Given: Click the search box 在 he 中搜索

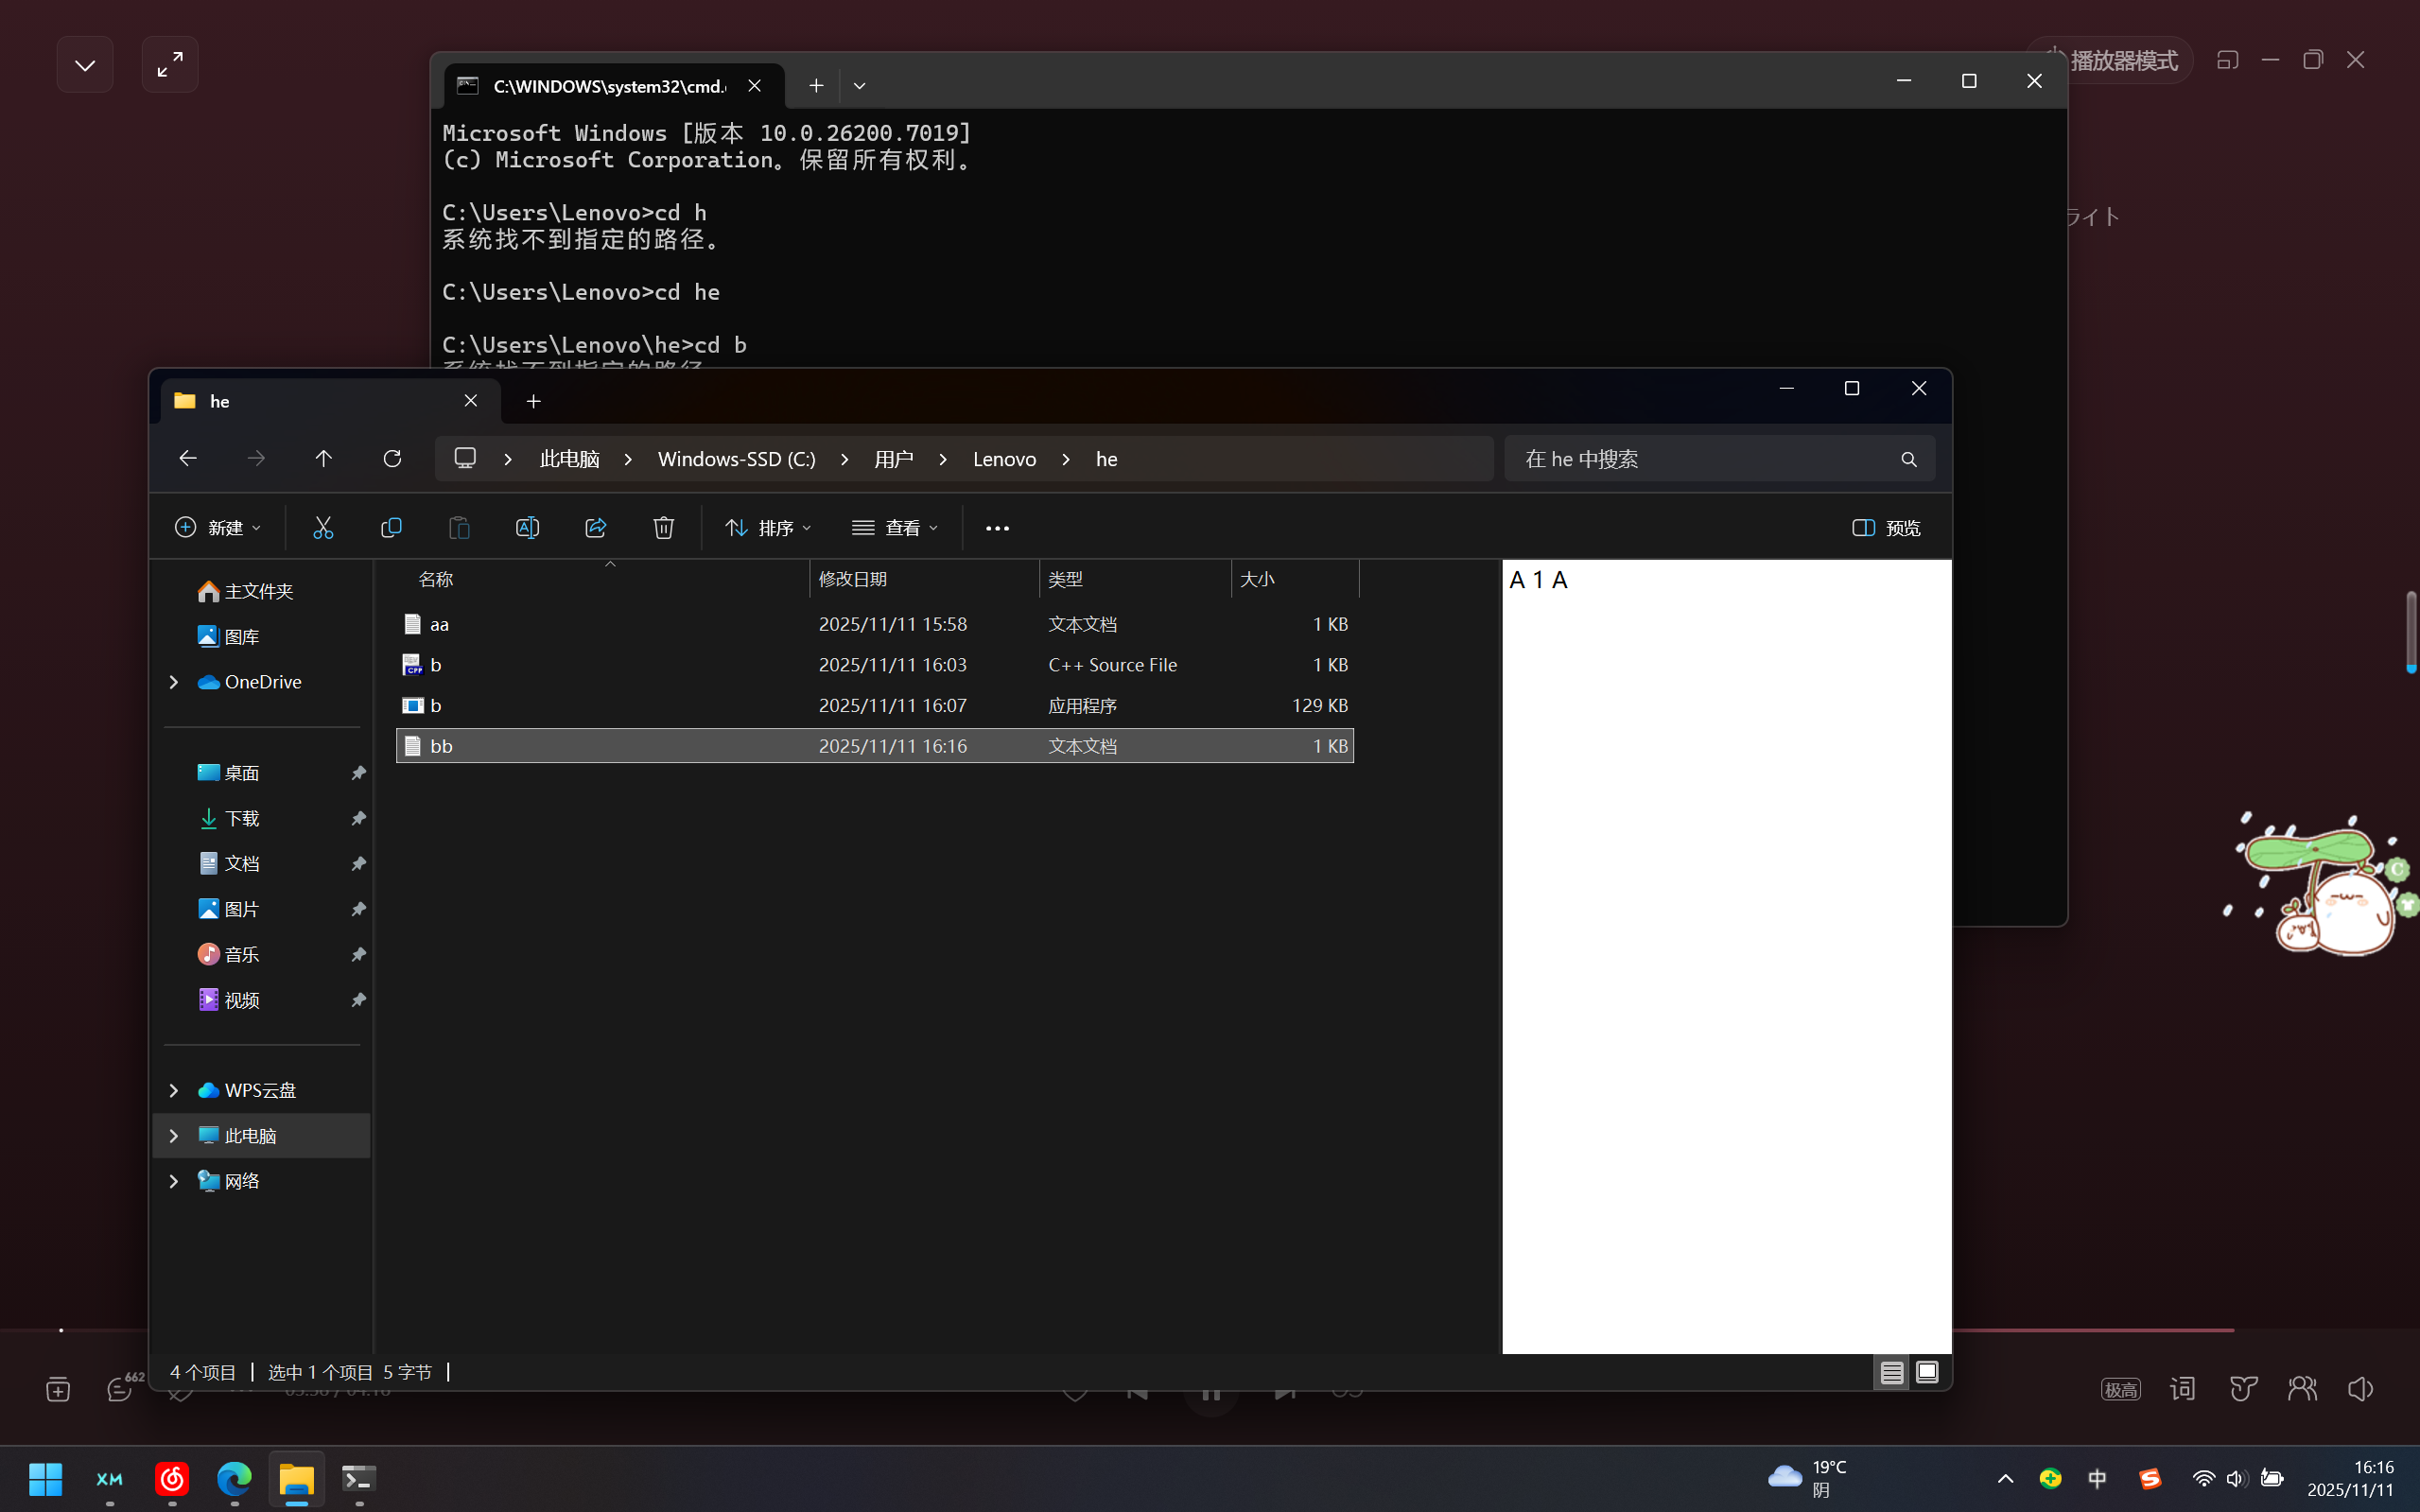Looking at the screenshot, I should point(1700,459).
